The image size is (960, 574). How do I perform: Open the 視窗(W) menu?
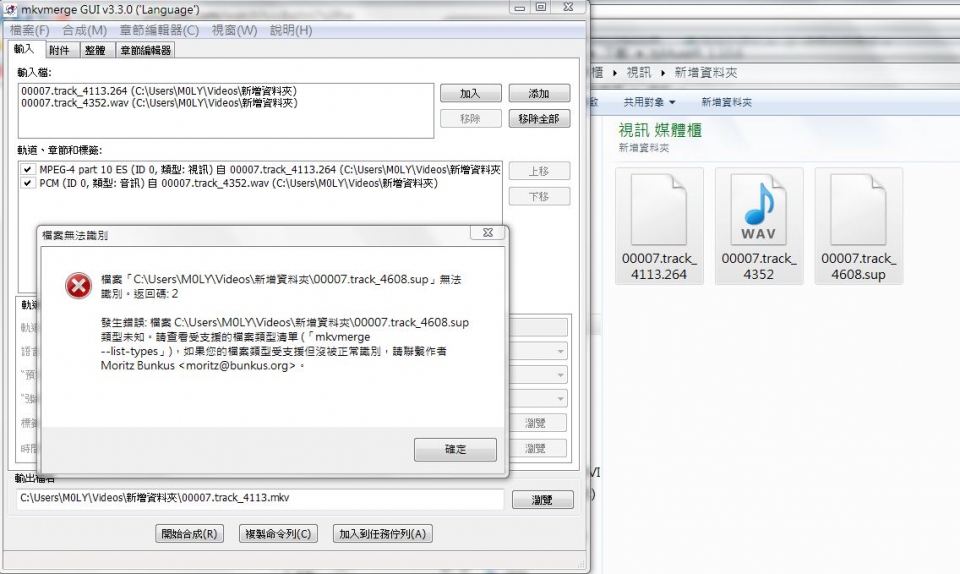click(234, 30)
